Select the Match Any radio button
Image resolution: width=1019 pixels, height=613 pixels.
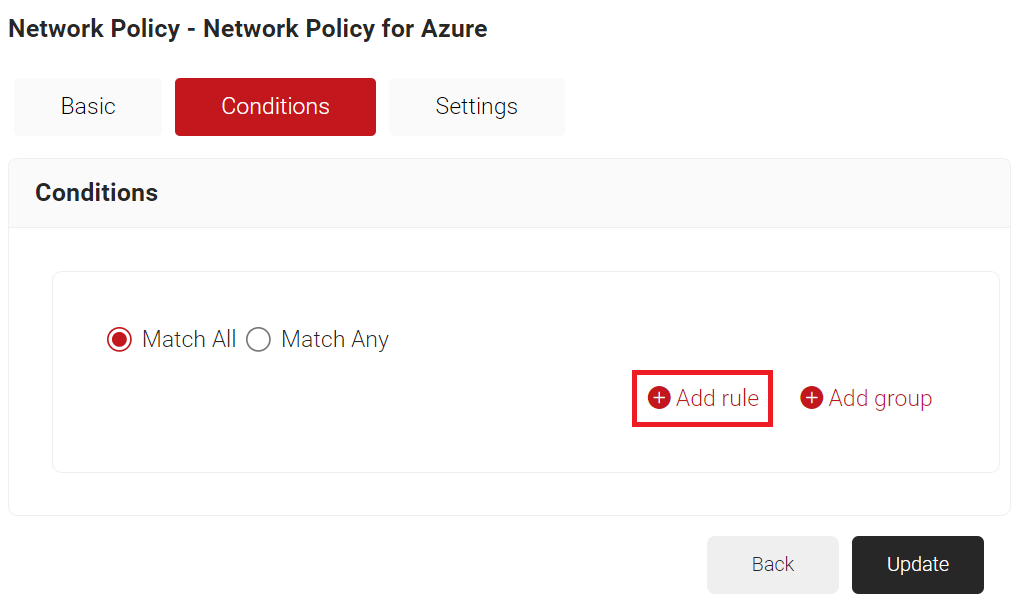[x=258, y=340]
